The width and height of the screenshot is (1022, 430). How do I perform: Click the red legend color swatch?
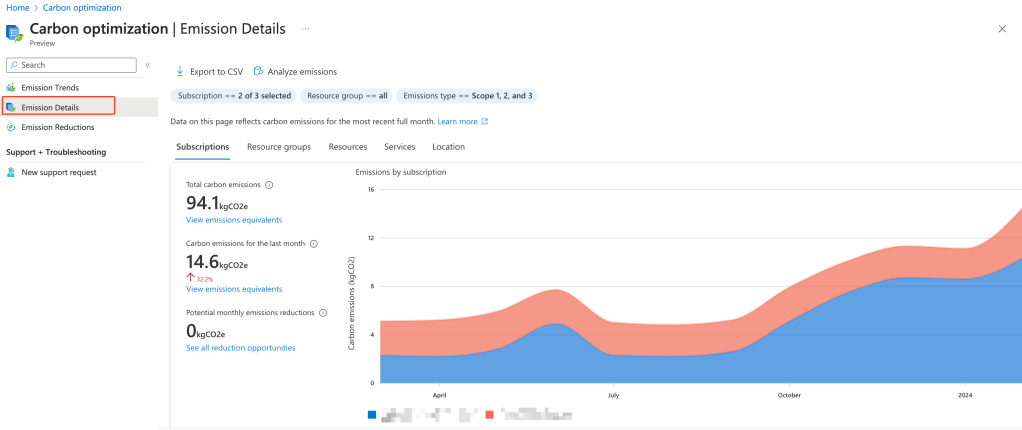490,414
